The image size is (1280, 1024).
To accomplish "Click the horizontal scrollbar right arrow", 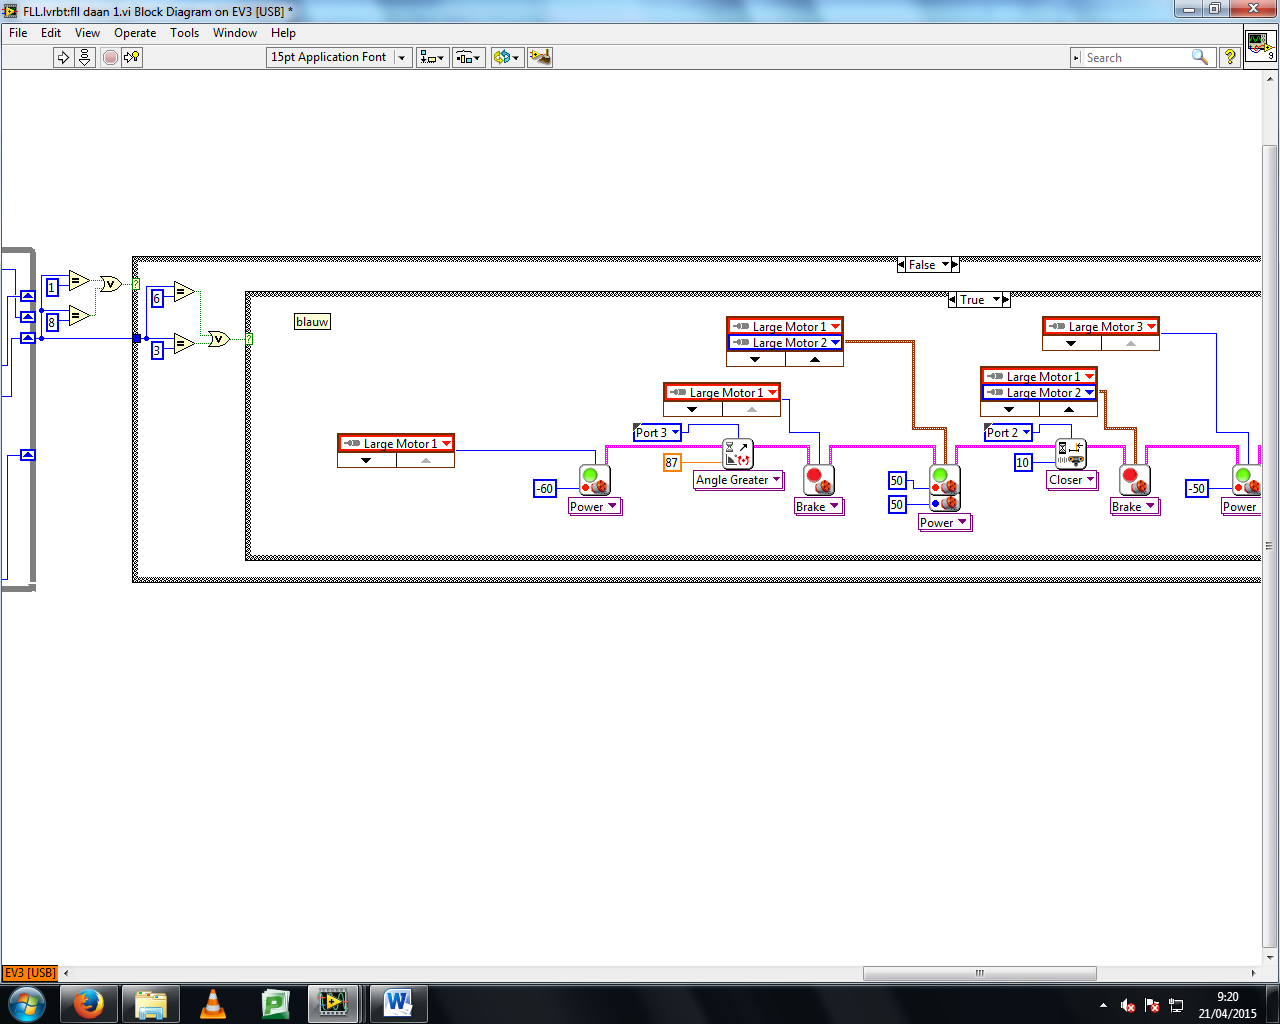I will 1253,973.
